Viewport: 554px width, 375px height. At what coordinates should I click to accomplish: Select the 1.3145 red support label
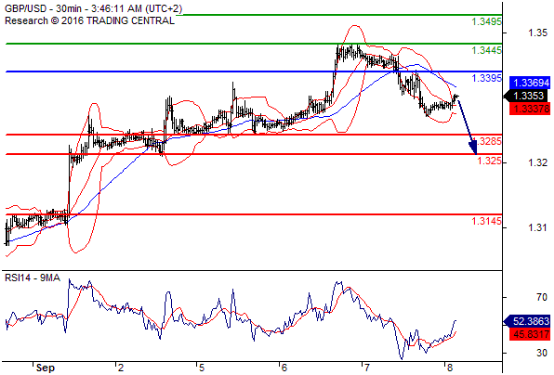(487, 221)
